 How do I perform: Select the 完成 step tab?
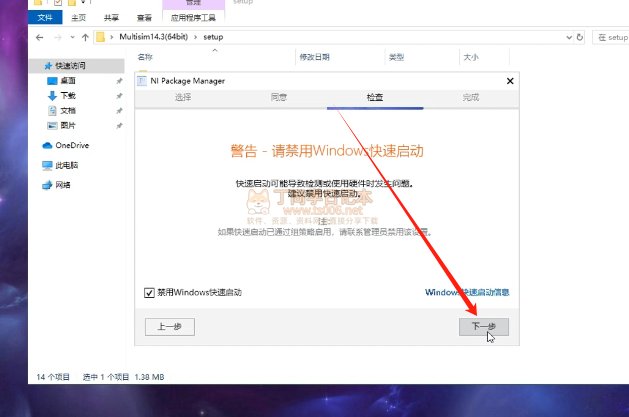[x=471, y=97]
